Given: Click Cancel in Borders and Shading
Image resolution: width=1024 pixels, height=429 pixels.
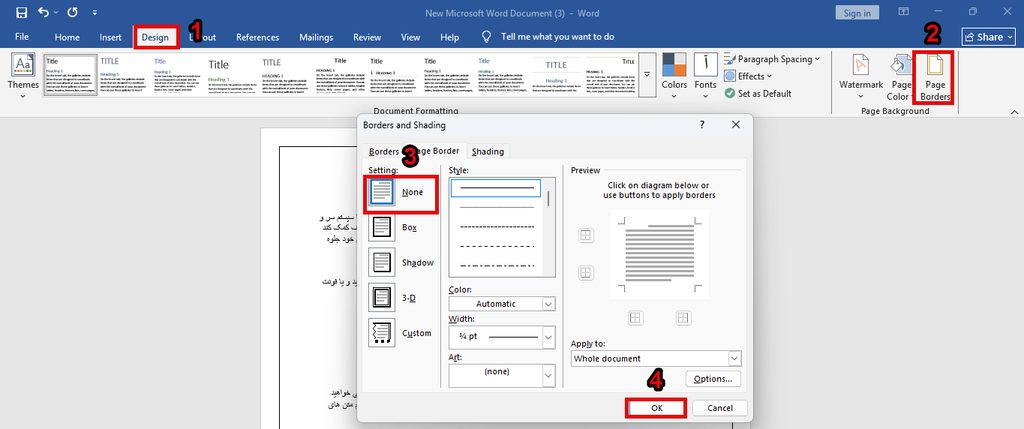Looking at the screenshot, I should point(720,408).
